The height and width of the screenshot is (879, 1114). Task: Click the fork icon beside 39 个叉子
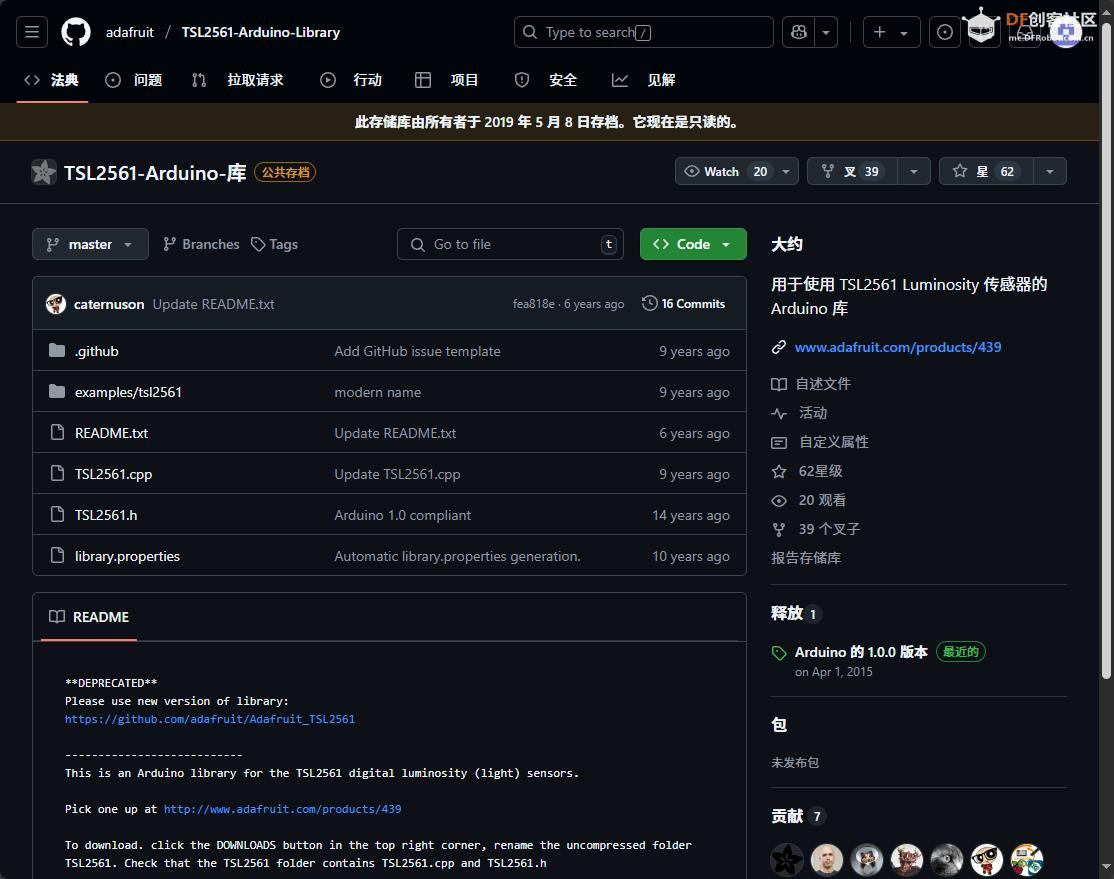click(x=779, y=529)
